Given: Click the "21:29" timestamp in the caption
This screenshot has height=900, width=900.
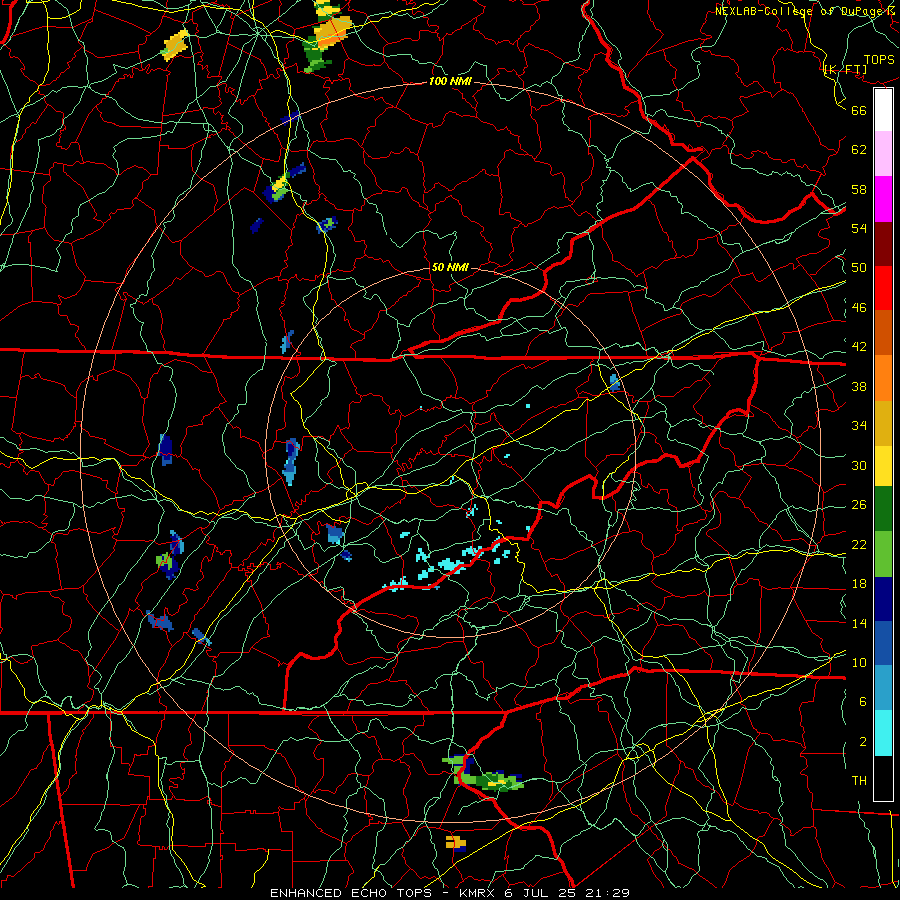Looking at the screenshot, I should (x=607, y=893).
